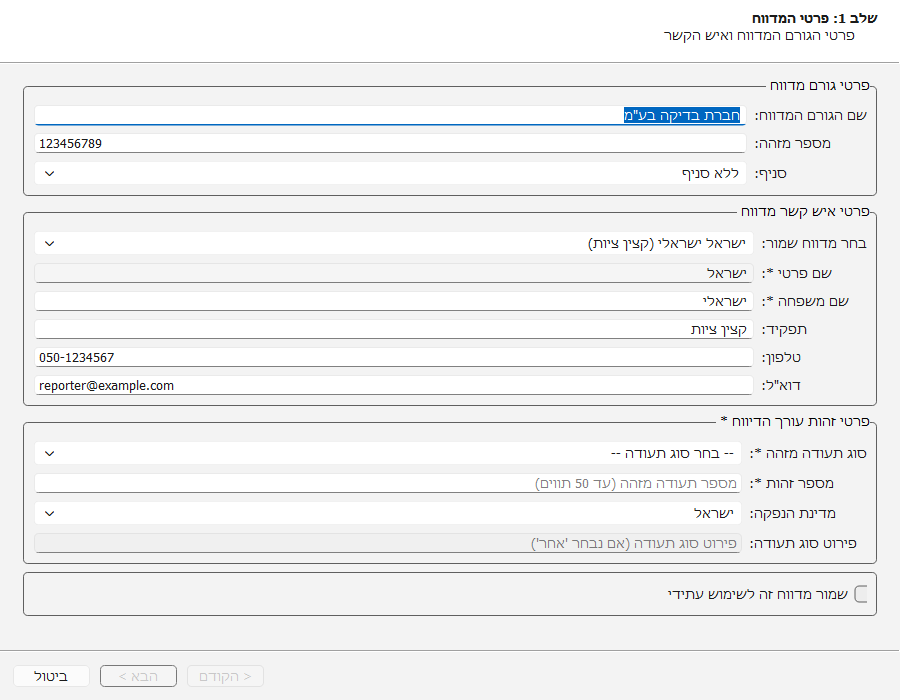Screen dimensions: 900x700
Task: Focus the 'שם הגורם המדווח' text field
Action: click(392, 115)
